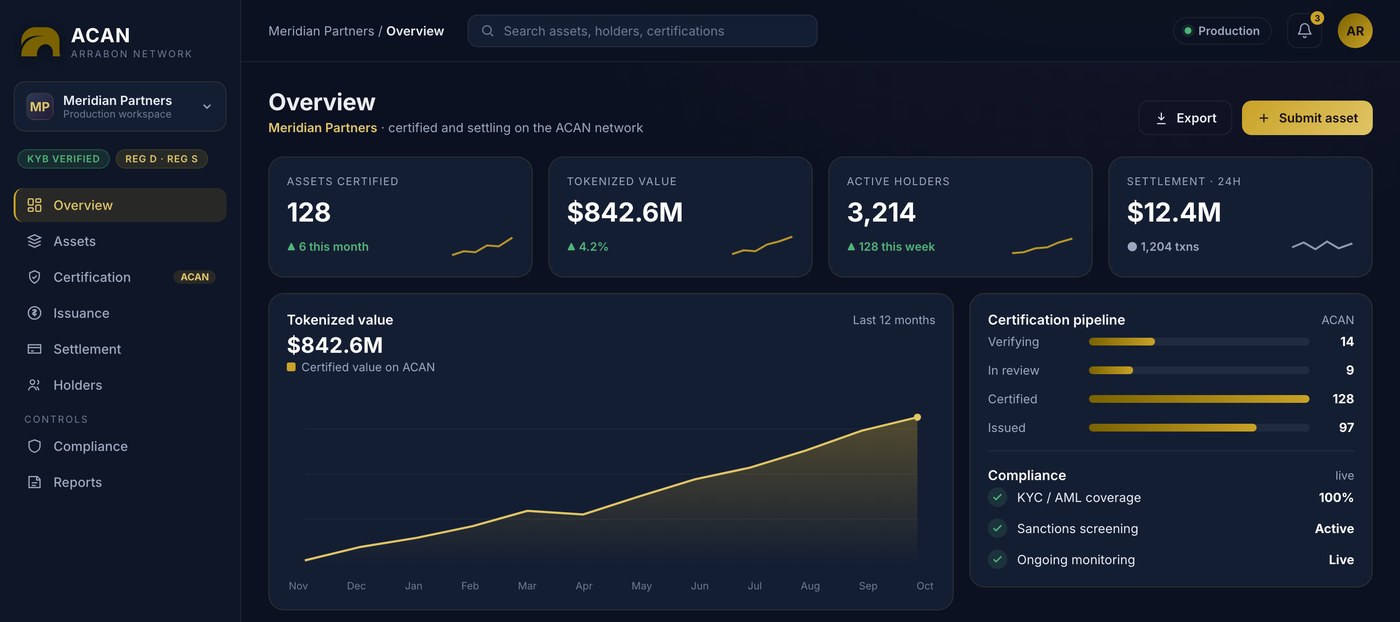Click the Overview grid icon in sidebar
The width and height of the screenshot is (1400, 622).
click(x=35, y=205)
